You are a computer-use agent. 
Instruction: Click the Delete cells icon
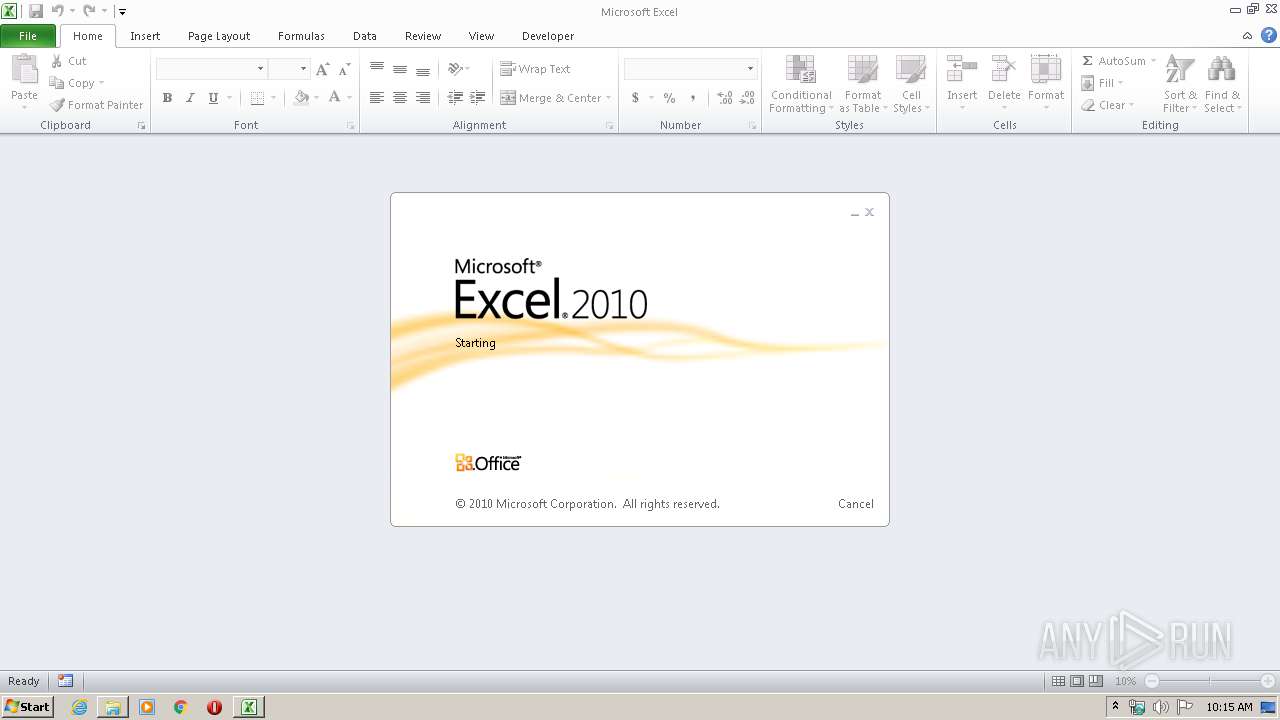point(1004,68)
